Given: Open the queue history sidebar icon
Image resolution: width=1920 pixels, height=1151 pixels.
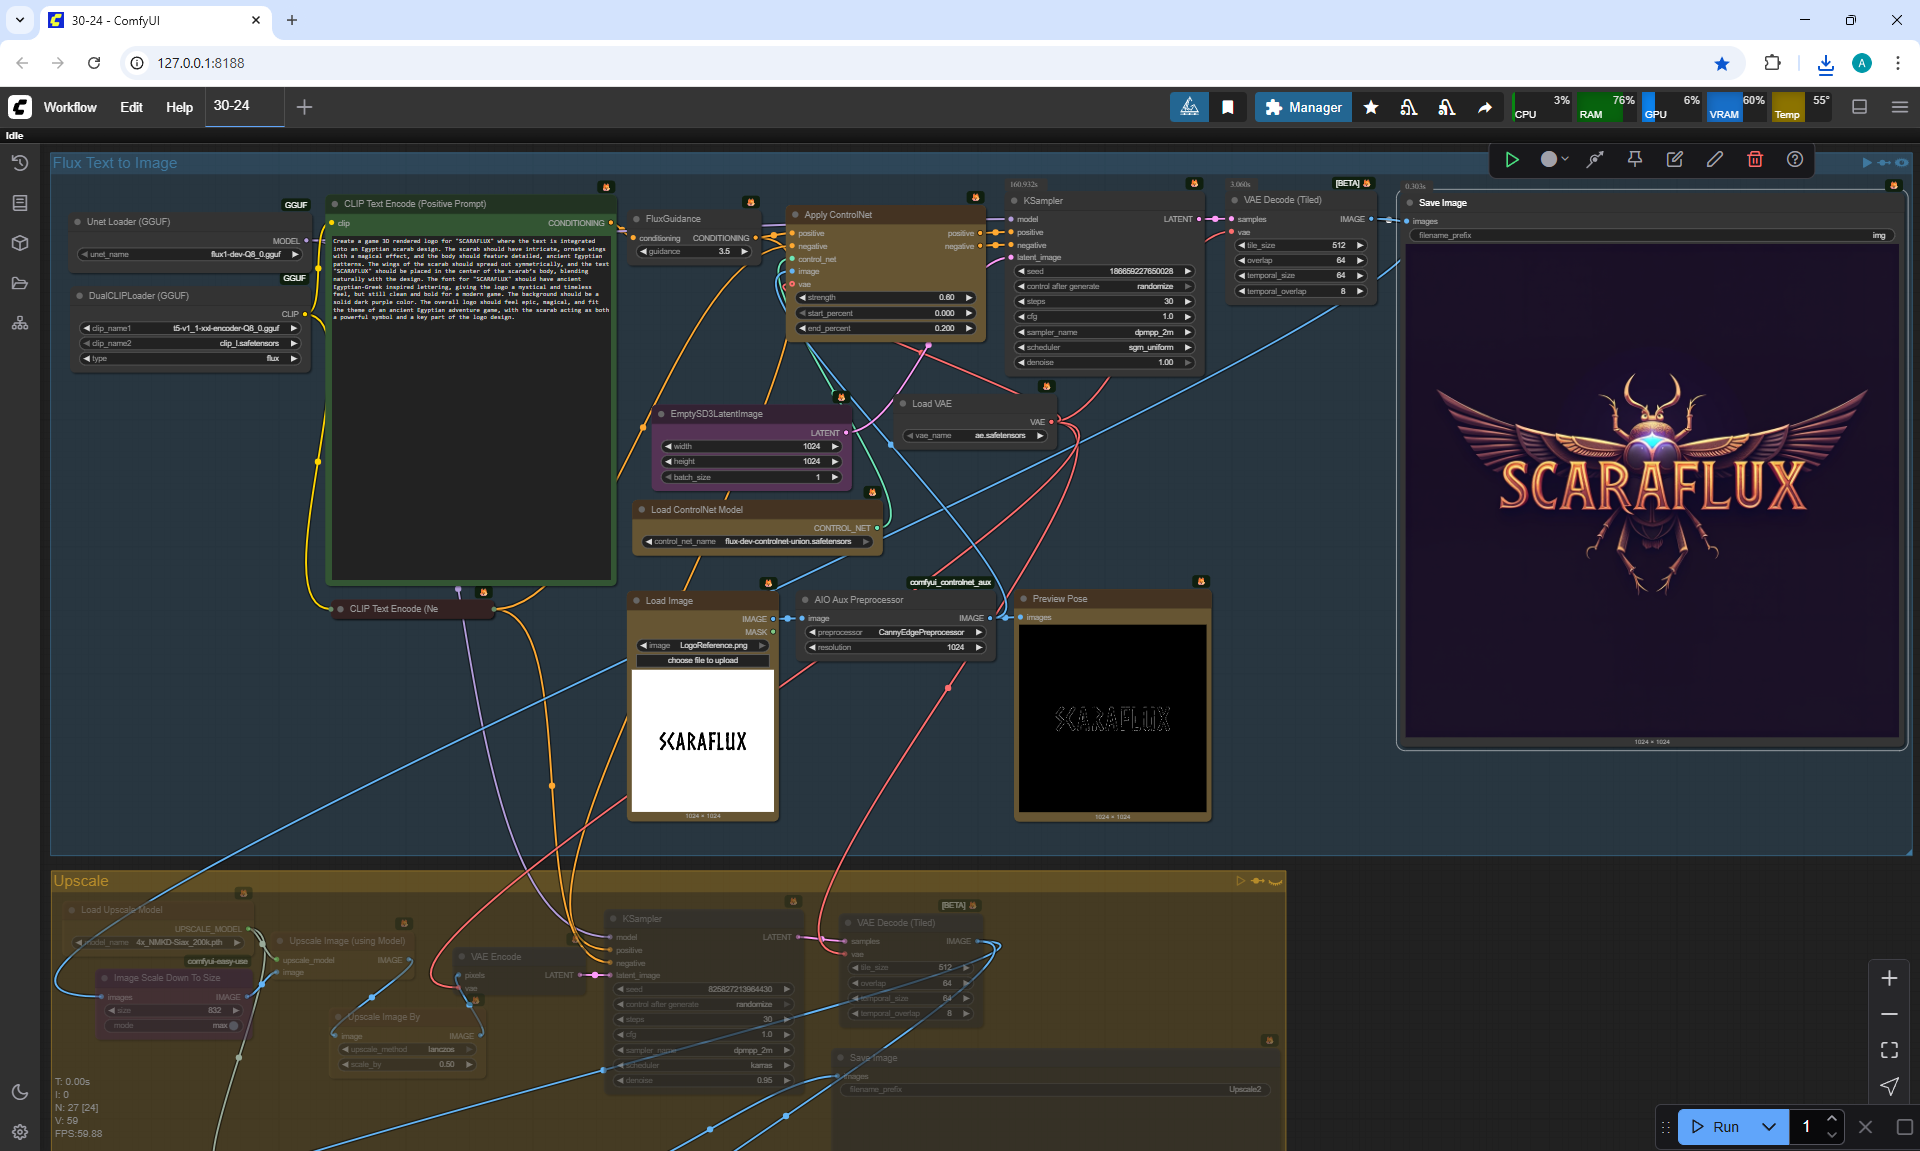Looking at the screenshot, I should pyautogui.click(x=19, y=162).
